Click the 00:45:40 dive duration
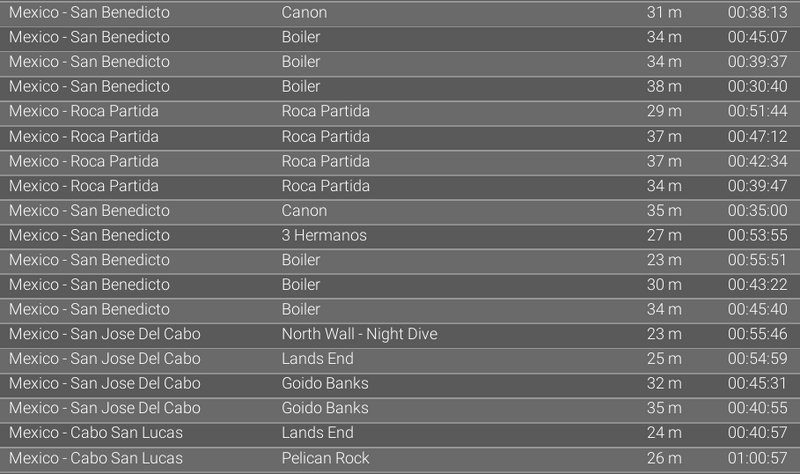 (757, 309)
